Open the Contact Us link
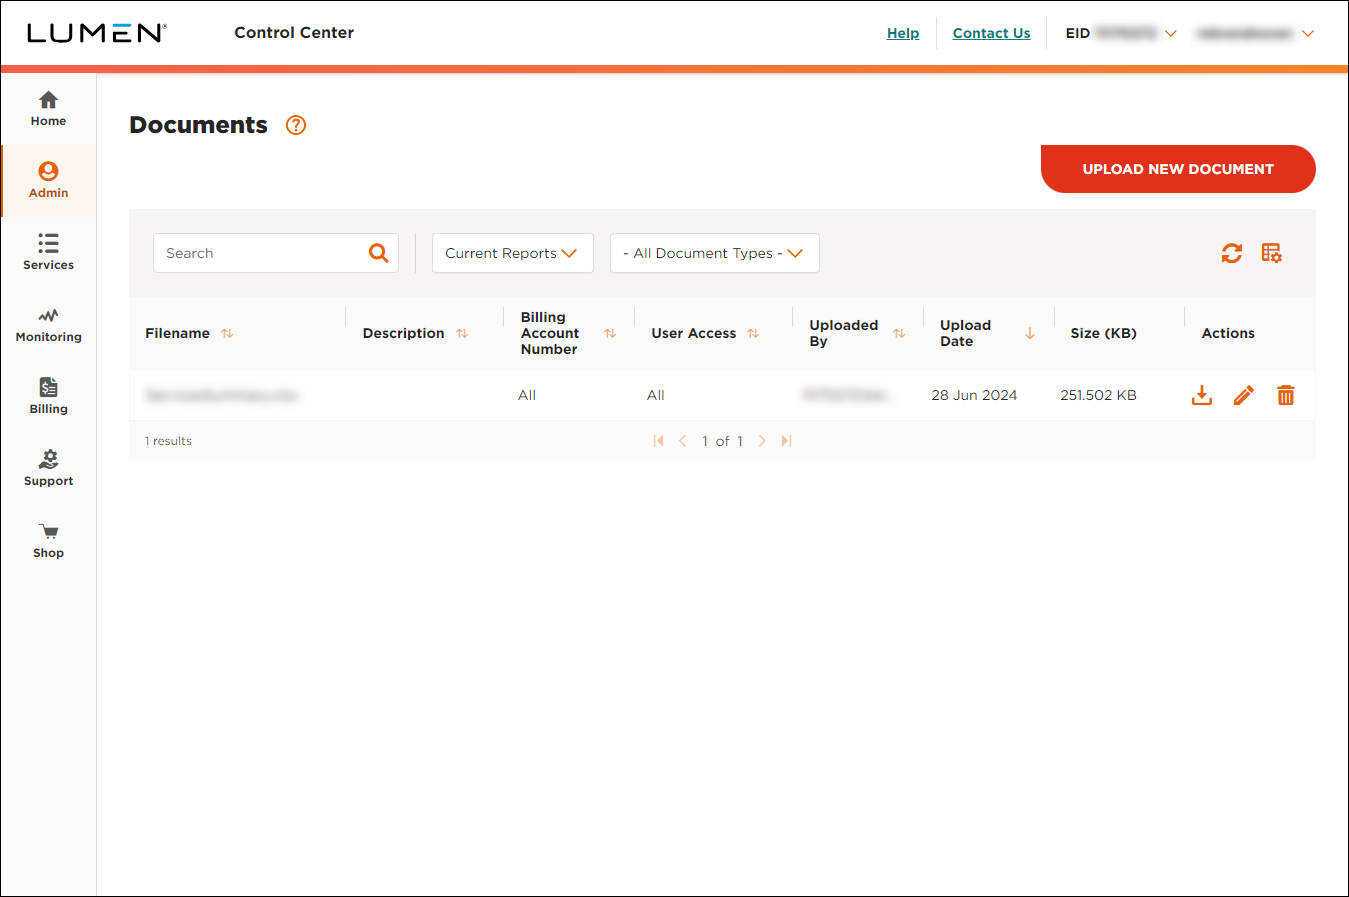Image resolution: width=1349 pixels, height=897 pixels. click(991, 33)
